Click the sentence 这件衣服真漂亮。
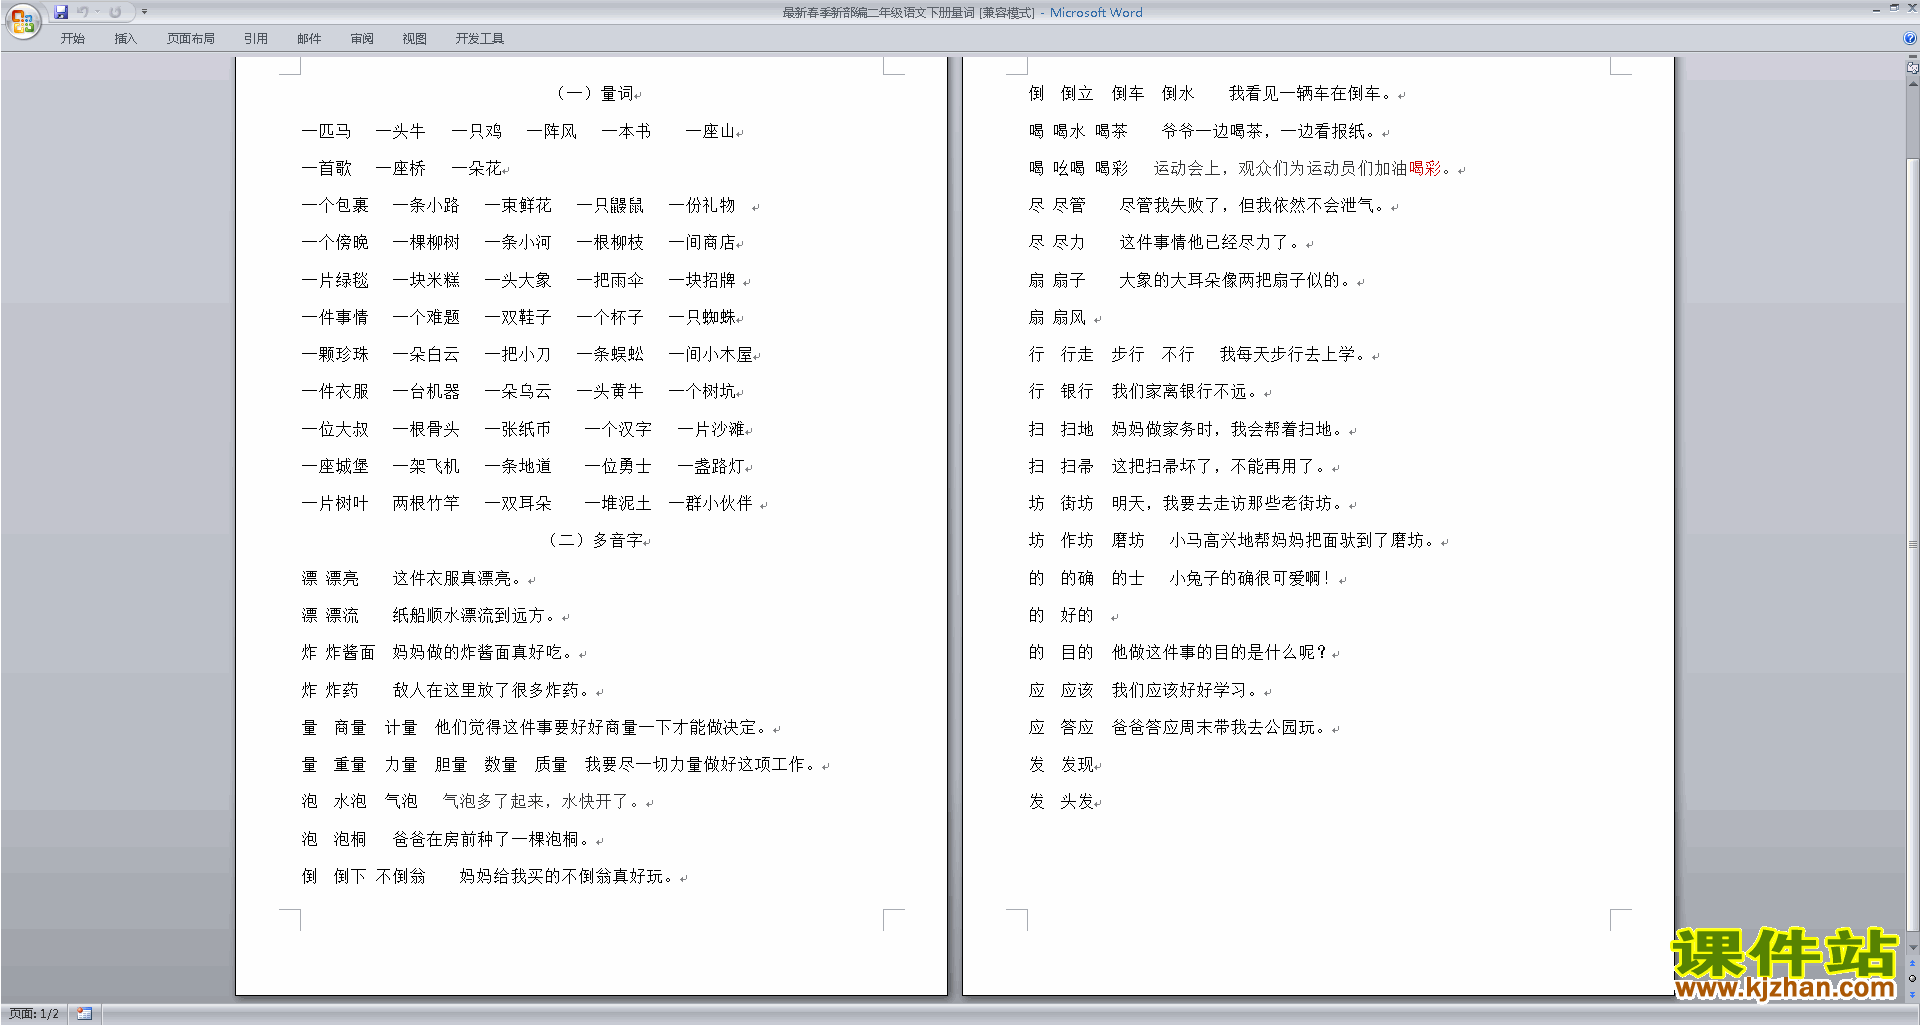Screen dimensions: 1920x1025 click(460, 578)
